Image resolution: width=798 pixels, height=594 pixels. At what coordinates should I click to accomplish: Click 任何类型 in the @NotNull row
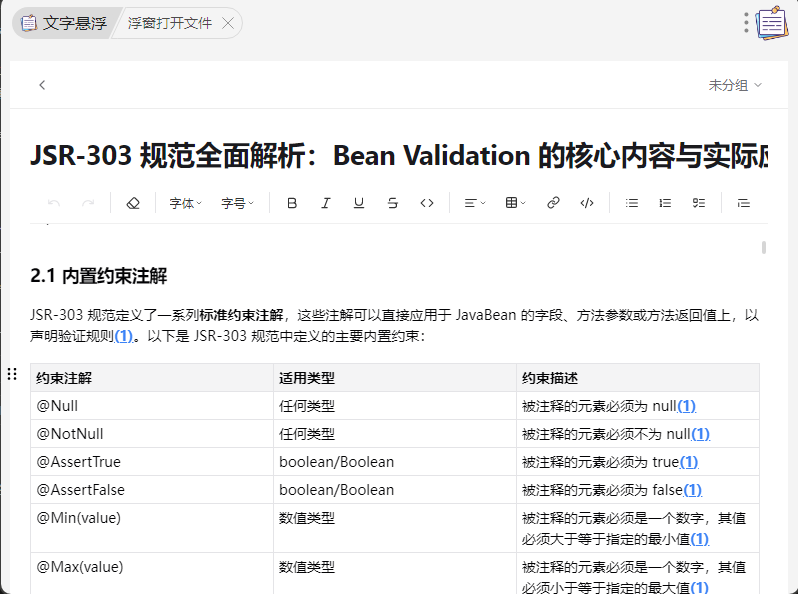(307, 434)
